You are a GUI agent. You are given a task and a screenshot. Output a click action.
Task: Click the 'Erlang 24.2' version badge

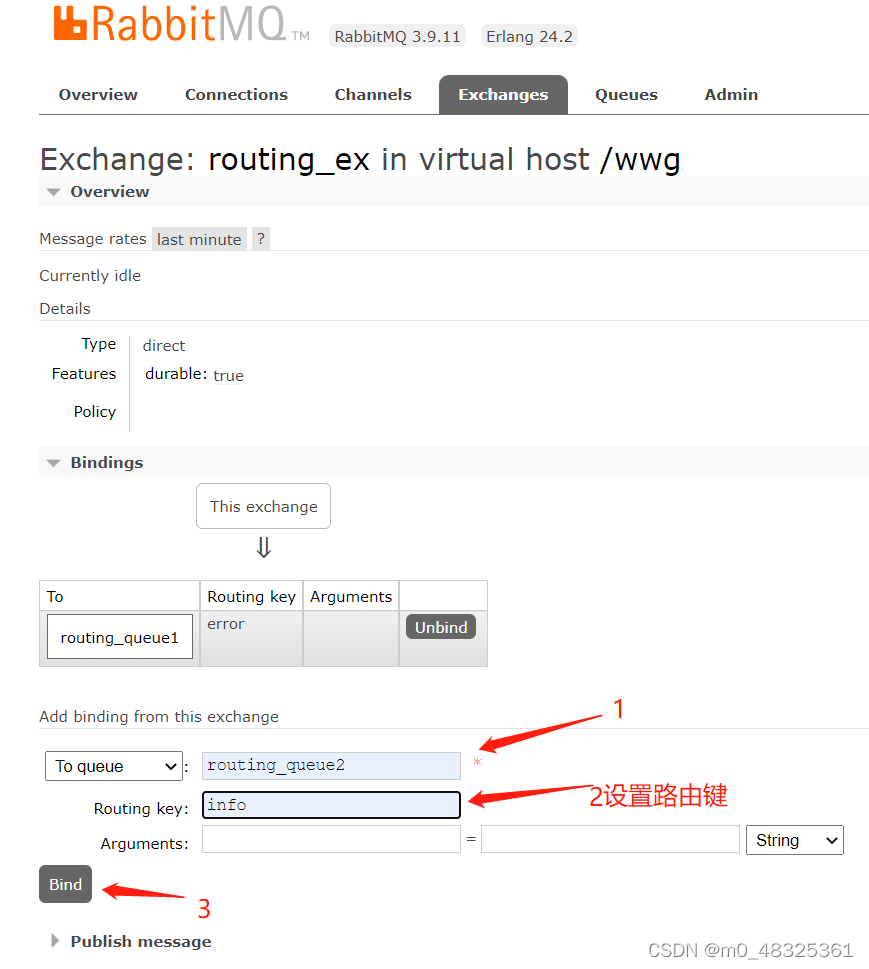tap(529, 36)
